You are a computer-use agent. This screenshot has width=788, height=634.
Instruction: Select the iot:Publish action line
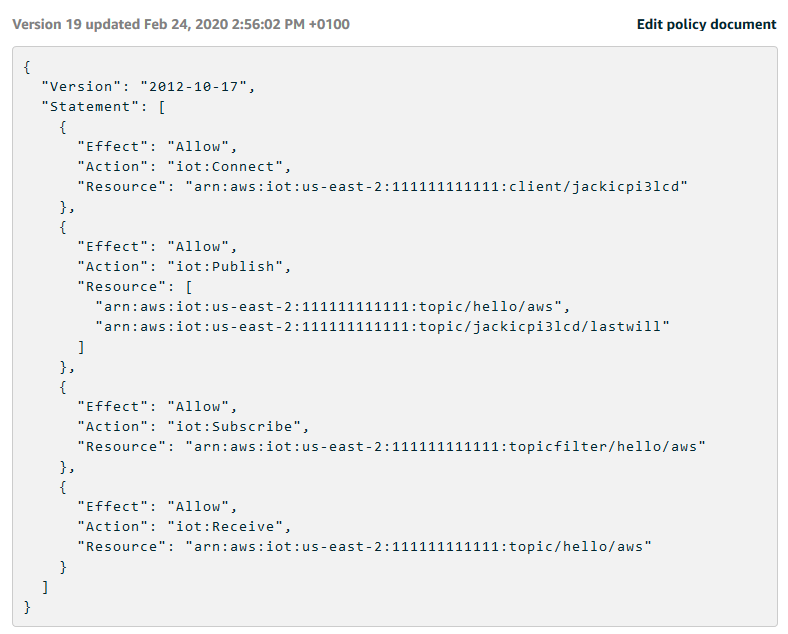pyautogui.click(x=184, y=267)
